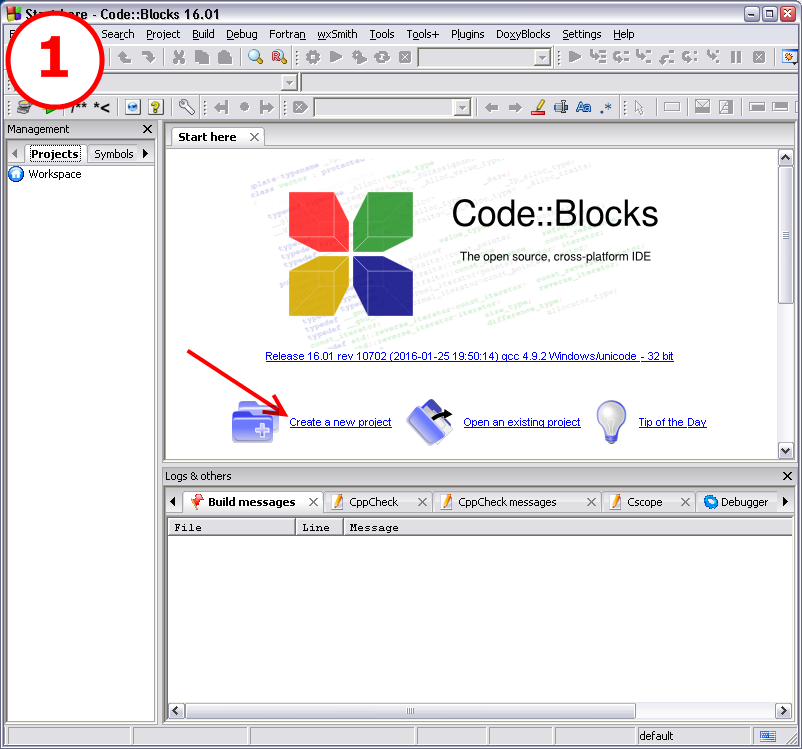Viewport: 802px width, 749px height.
Task: Click the DoxyBlocks line comment *< icon
Action: [x=101, y=107]
